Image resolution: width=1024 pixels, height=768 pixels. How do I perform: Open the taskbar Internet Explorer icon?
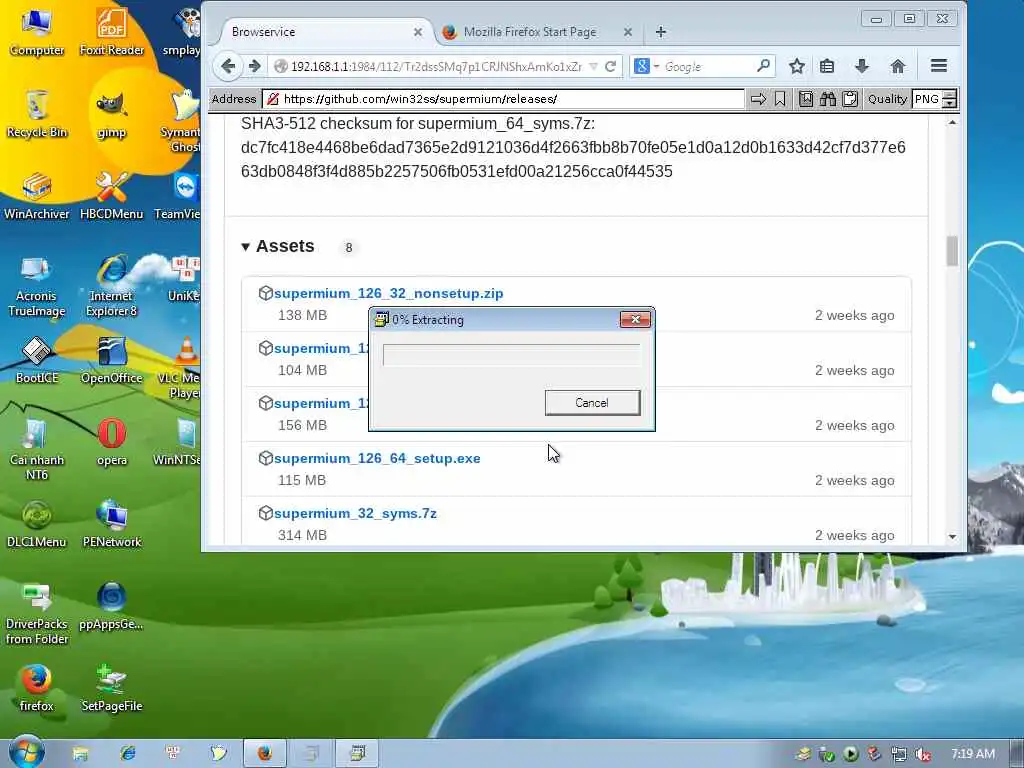[128, 754]
